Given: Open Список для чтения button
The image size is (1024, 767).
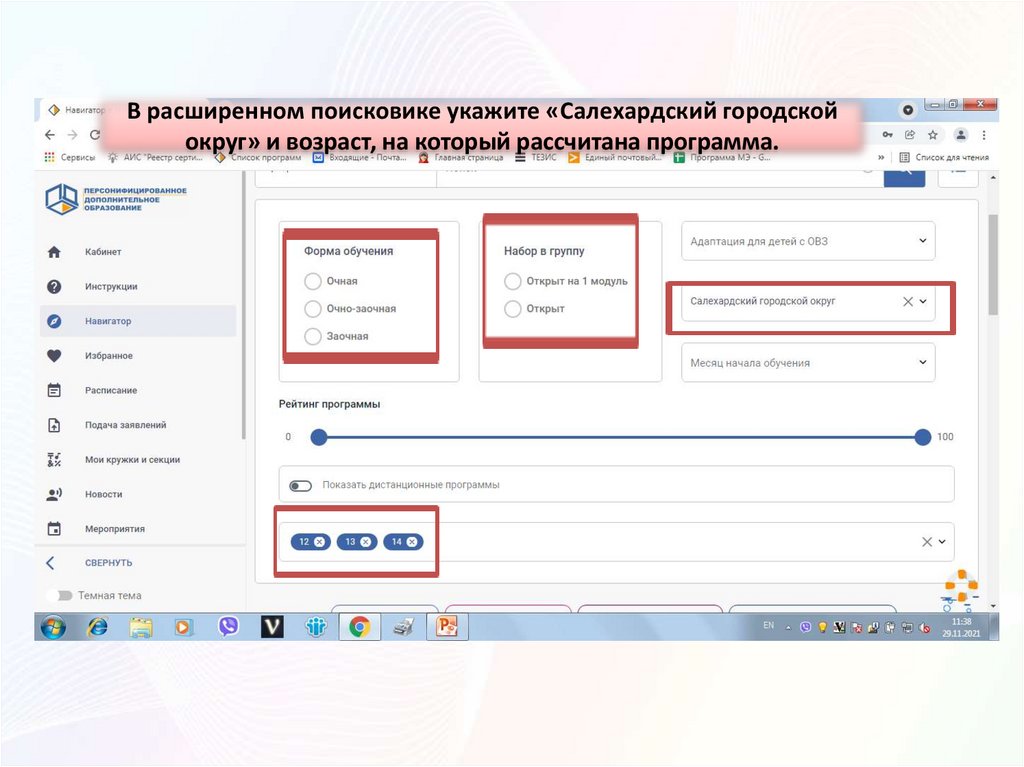Looking at the screenshot, I should coord(944,157).
